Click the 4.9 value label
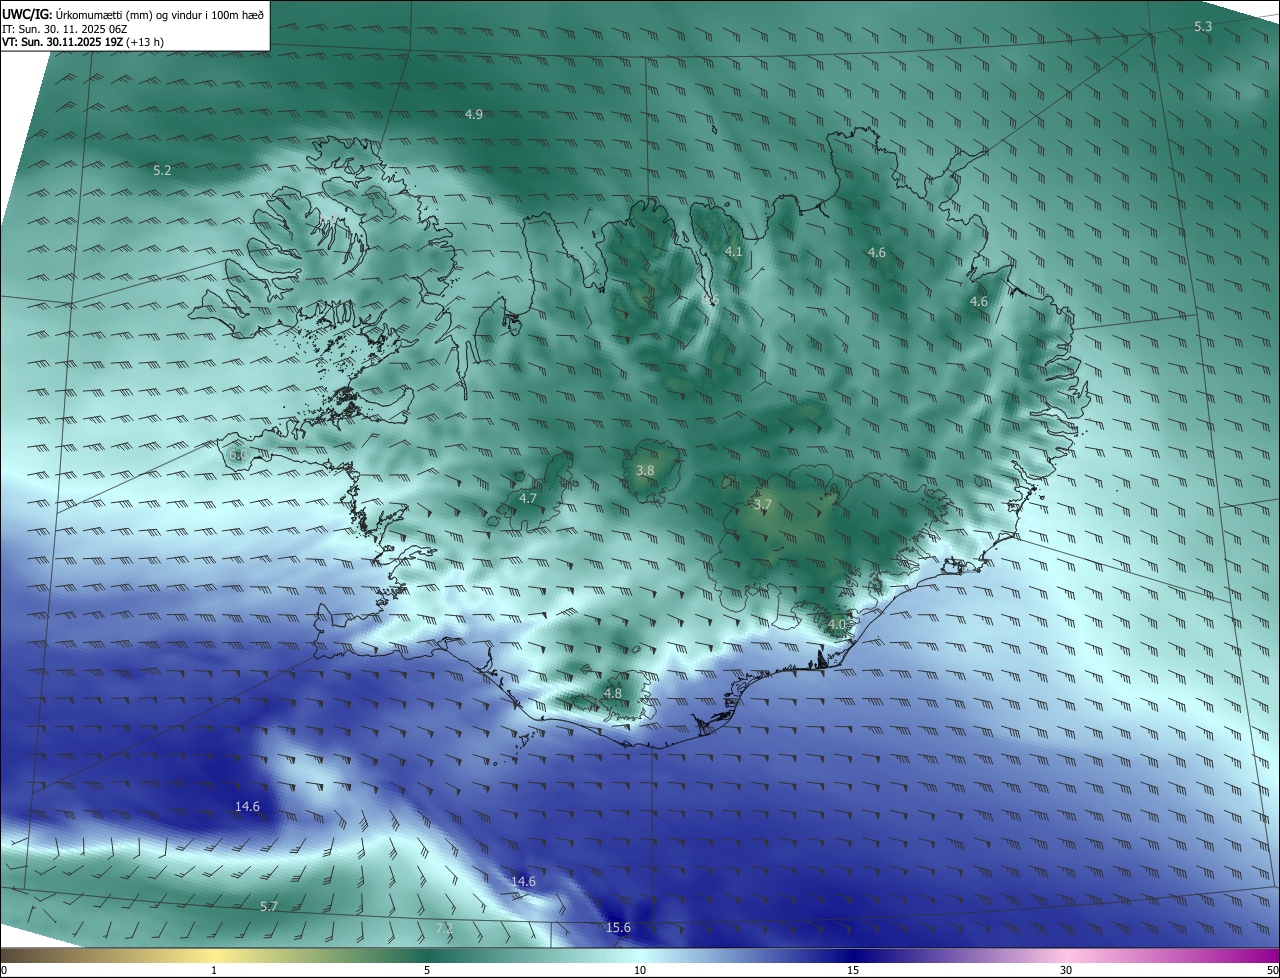Screen dimensions: 1280x978 [474, 115]
